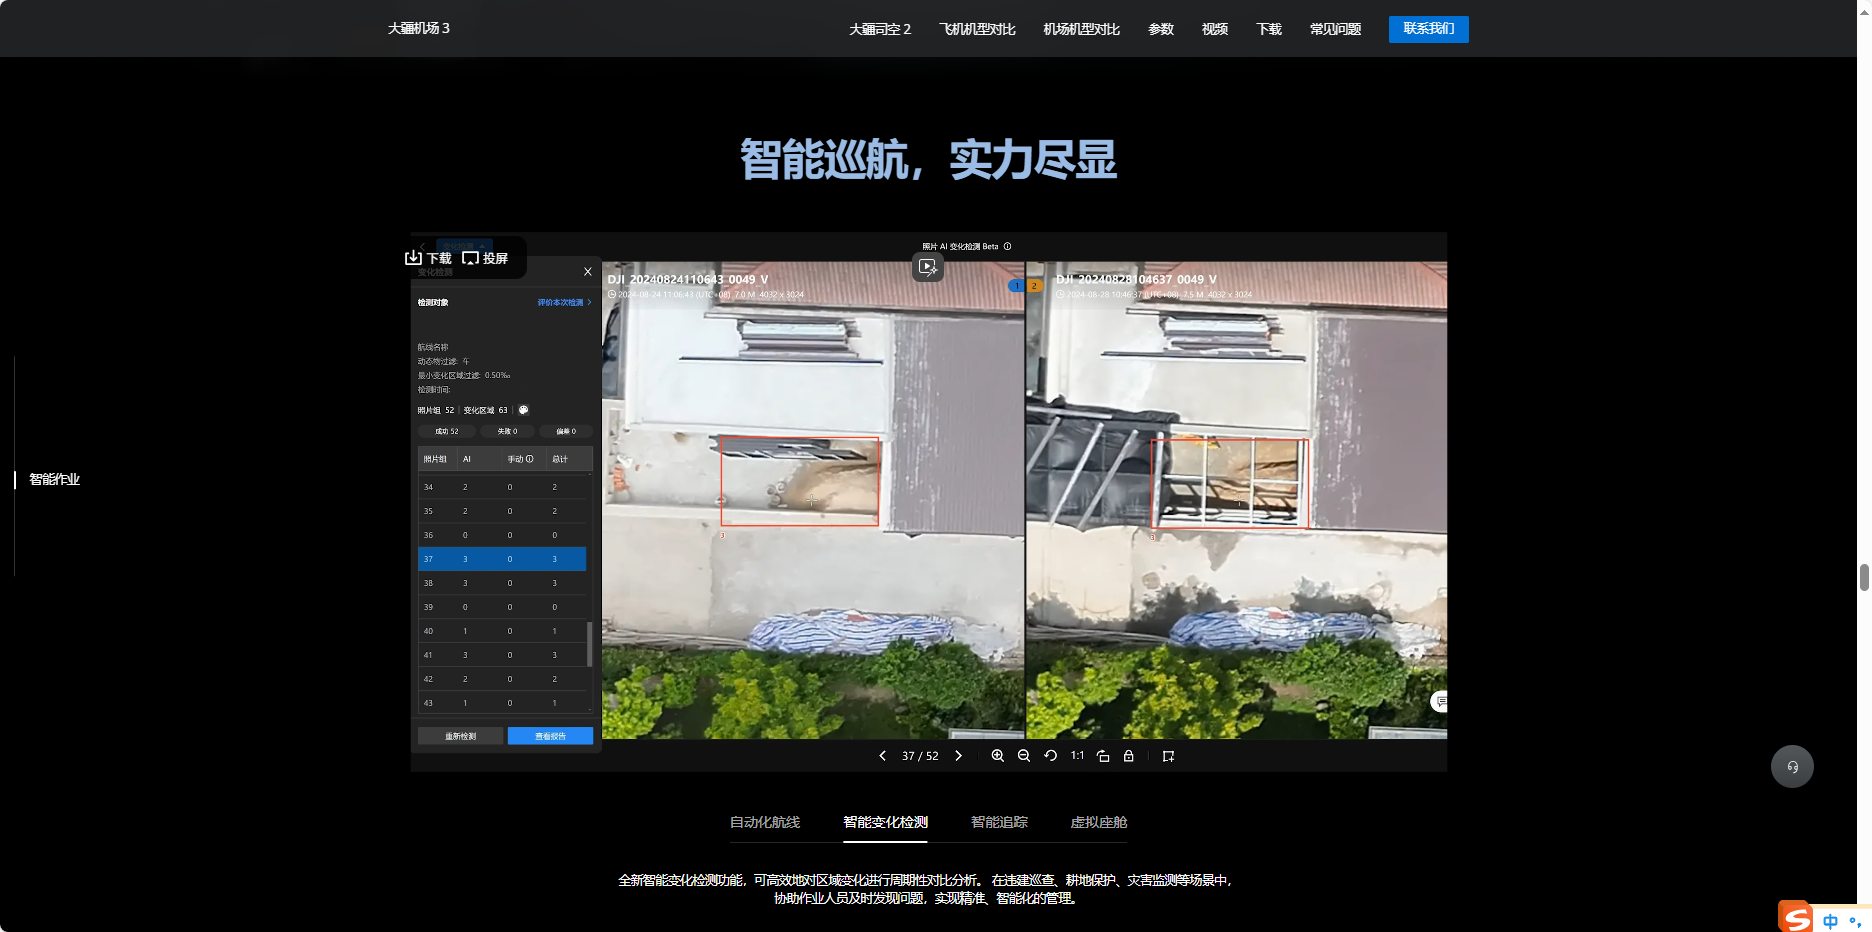1872x932 pixels.
Task: Go to previous photo with left arrow
Action: click(882, 756)
